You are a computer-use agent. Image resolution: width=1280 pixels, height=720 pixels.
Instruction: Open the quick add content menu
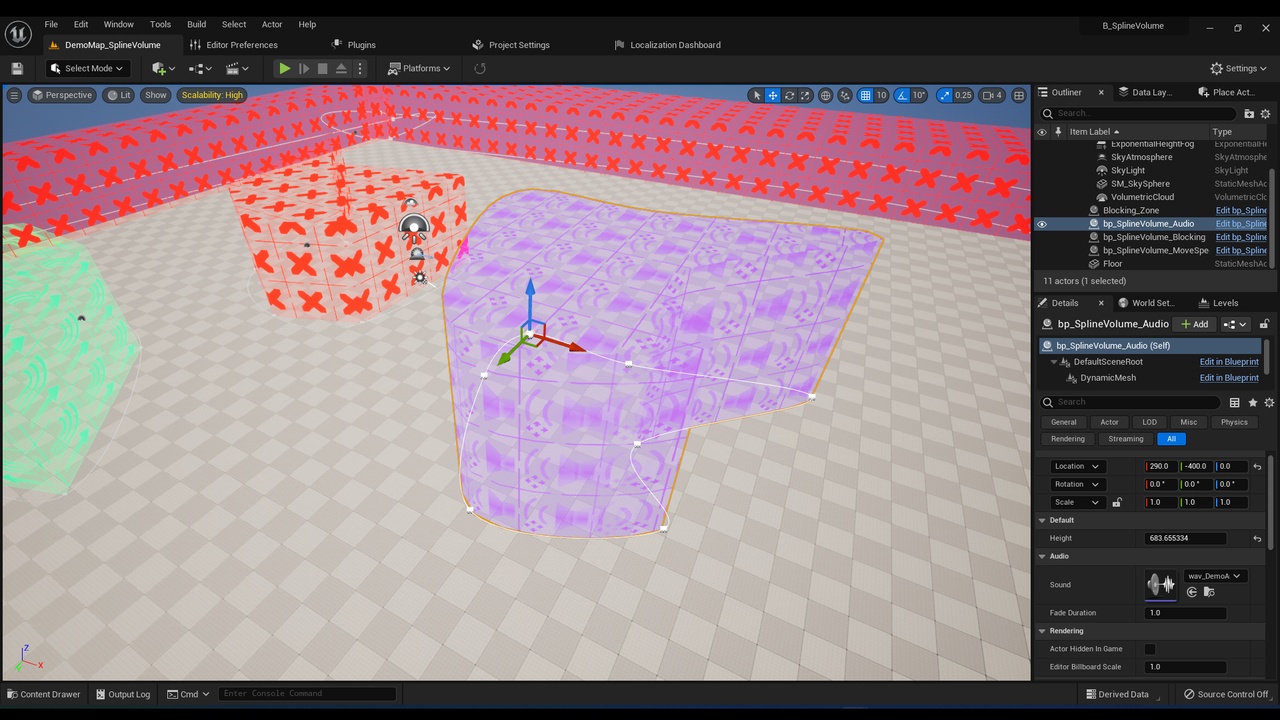pyautogui.click(x=163, y=68)
